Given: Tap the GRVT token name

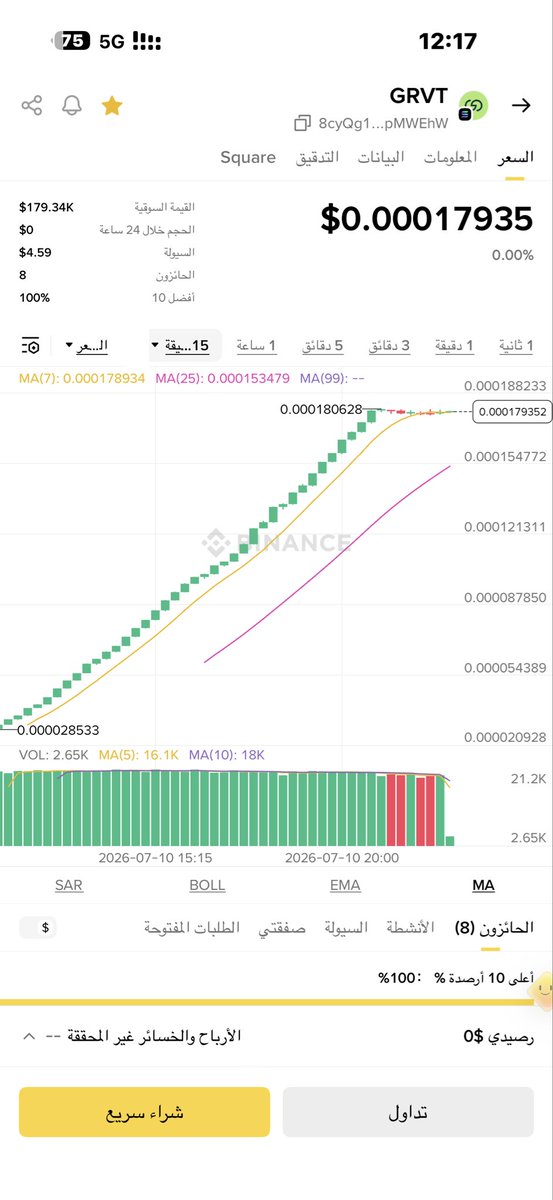Looking at the screenshot, I should [419, 96].
